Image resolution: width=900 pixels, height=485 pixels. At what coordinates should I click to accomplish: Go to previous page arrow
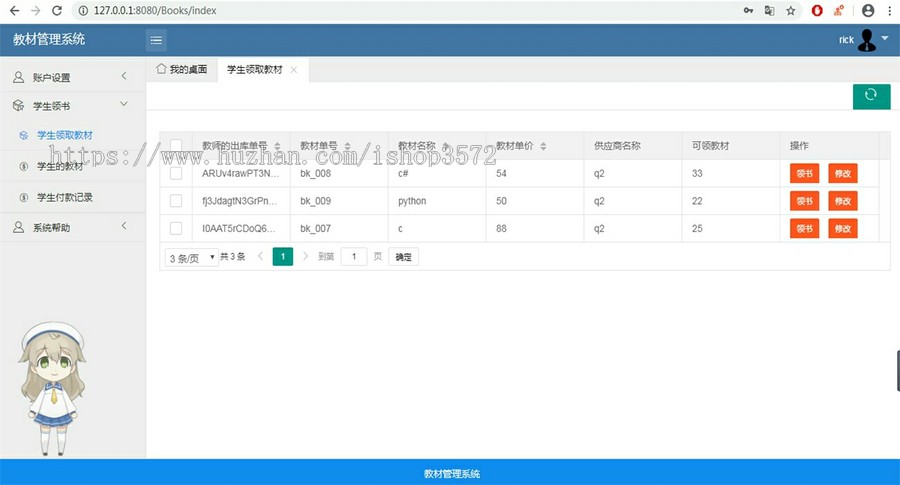coord(261,256)
